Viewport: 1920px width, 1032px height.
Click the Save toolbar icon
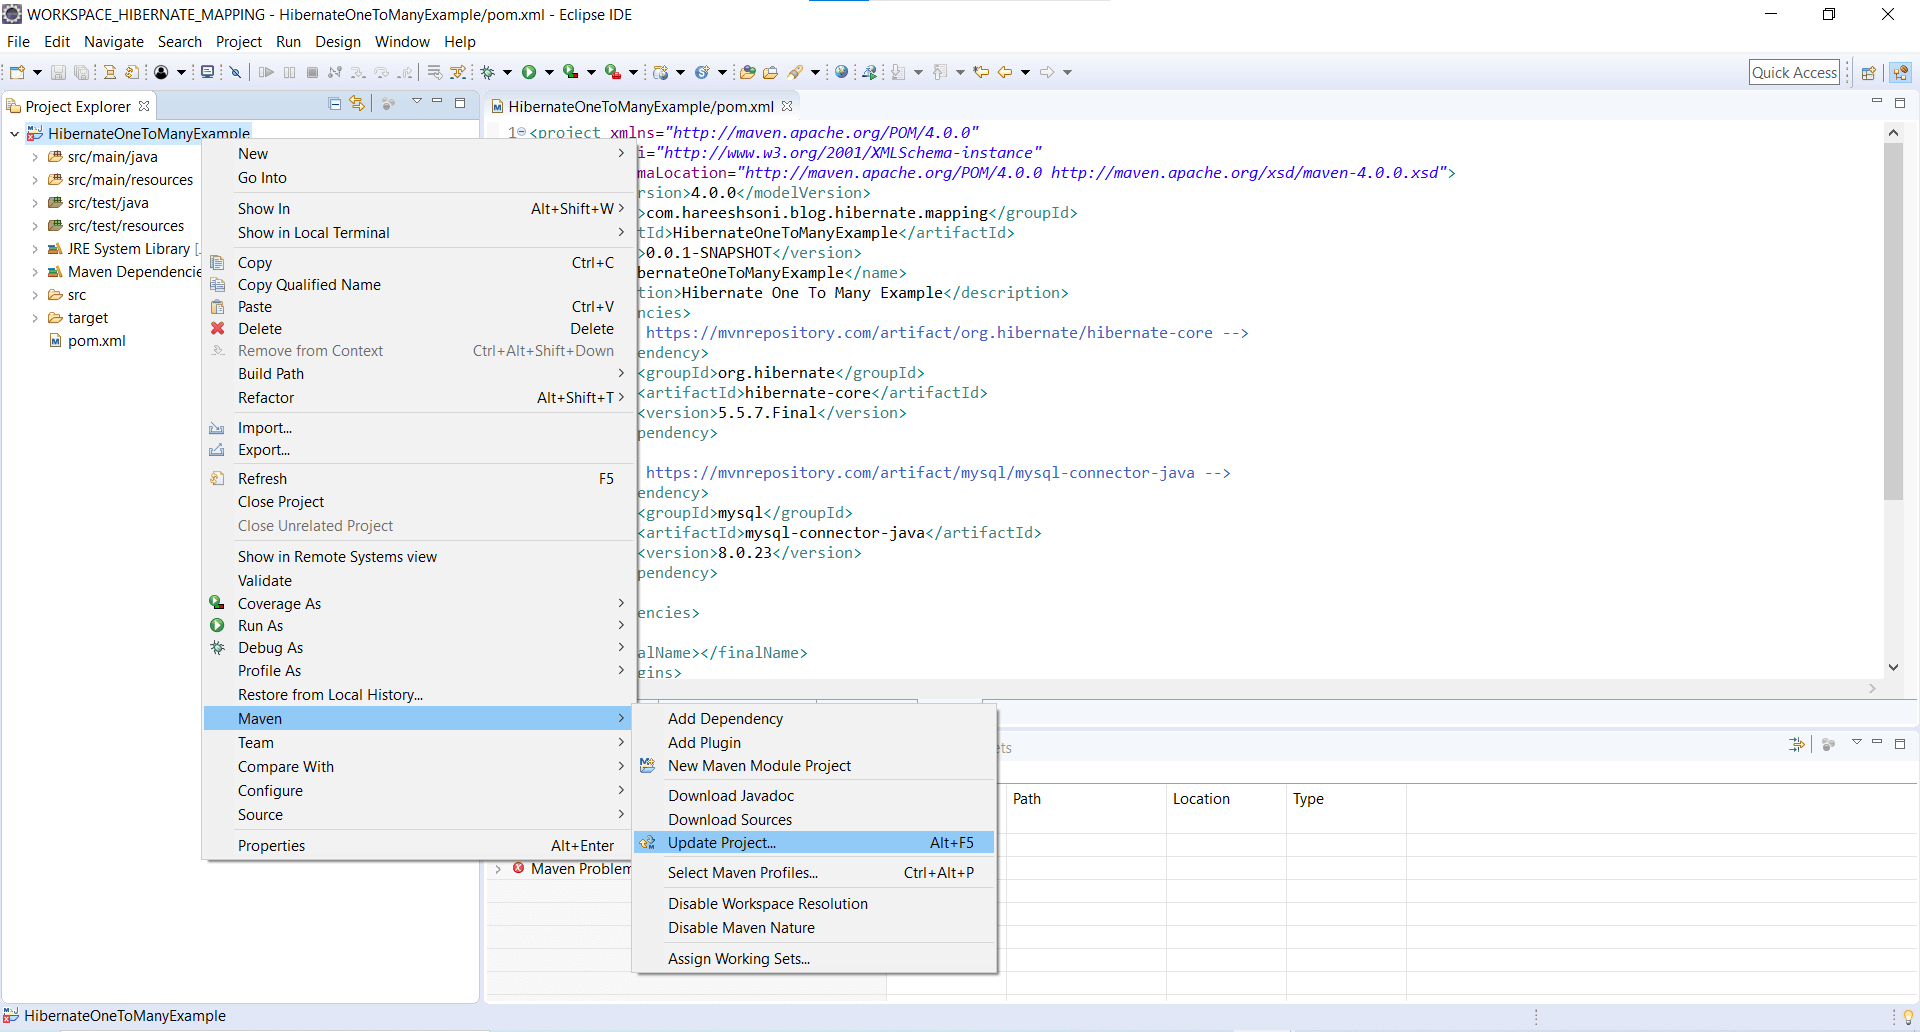(58, 71)
